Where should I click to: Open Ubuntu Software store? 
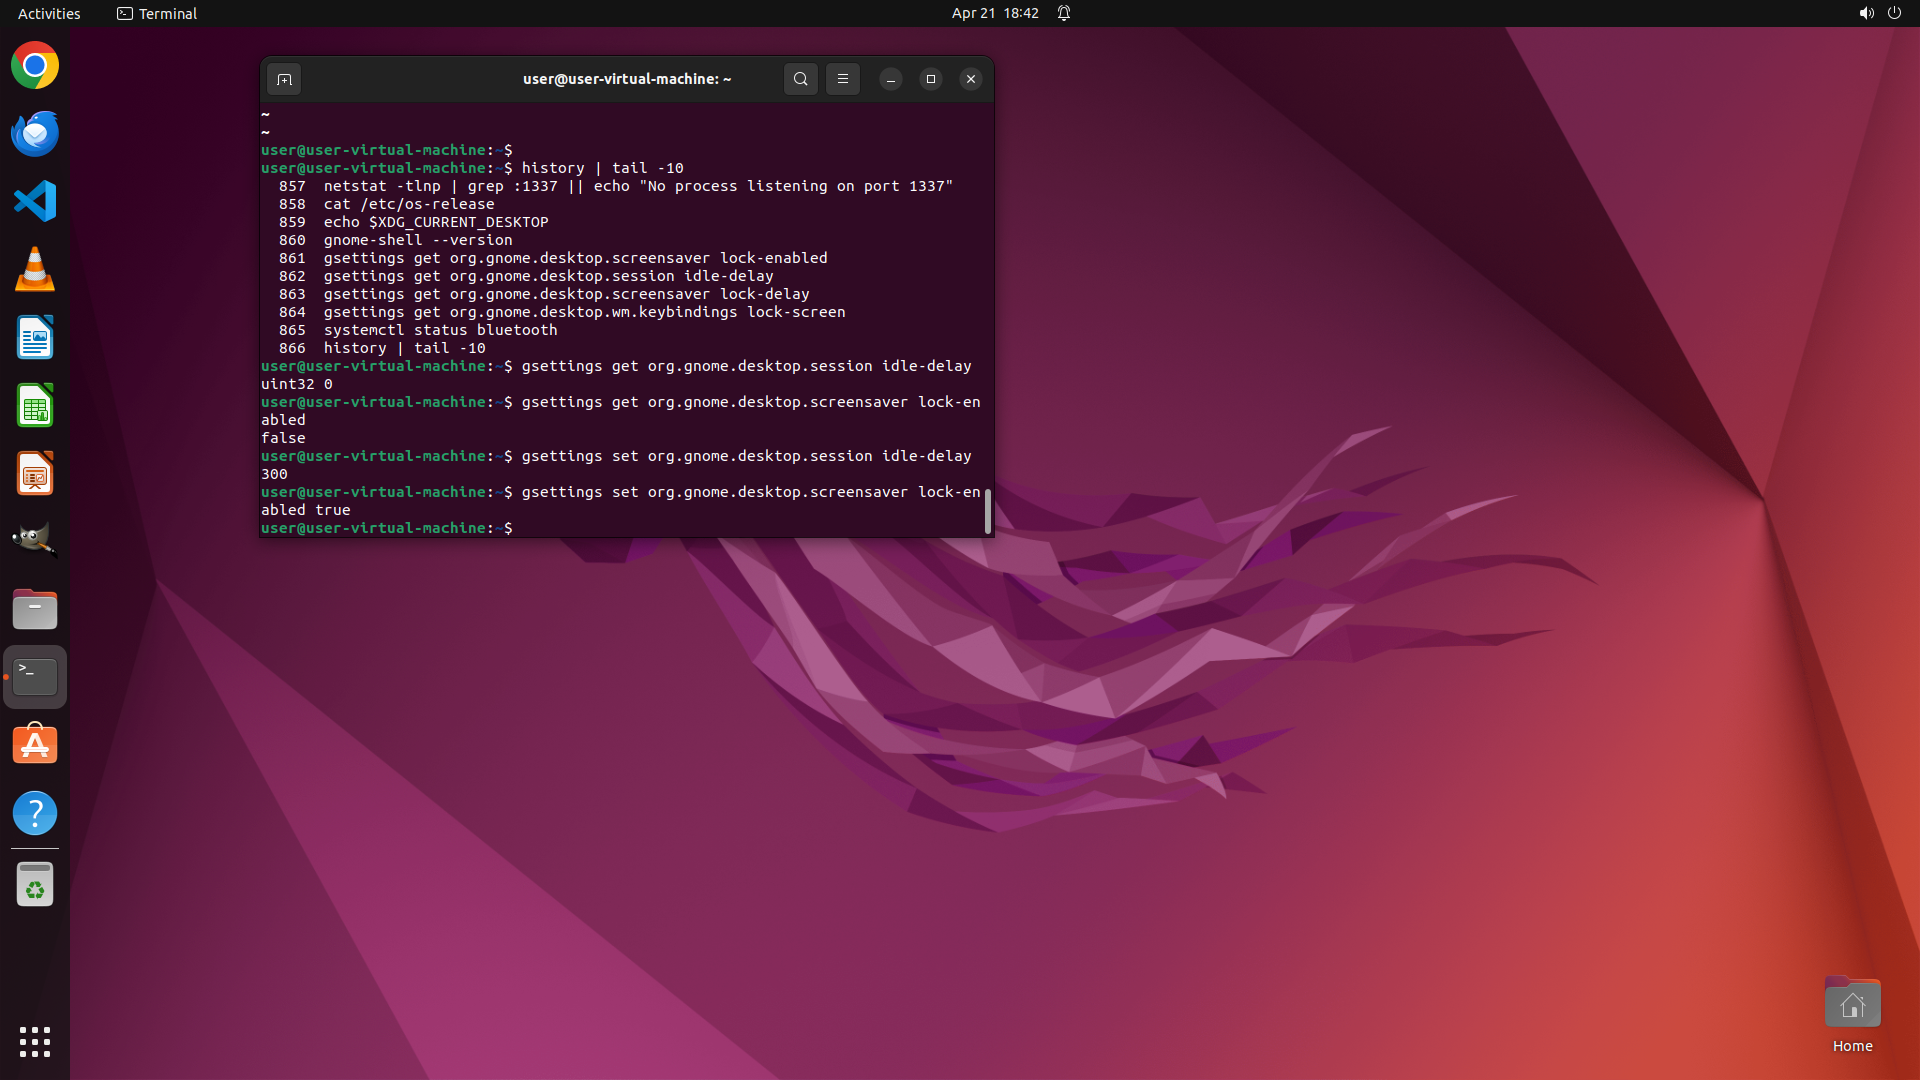pos(35,745)
